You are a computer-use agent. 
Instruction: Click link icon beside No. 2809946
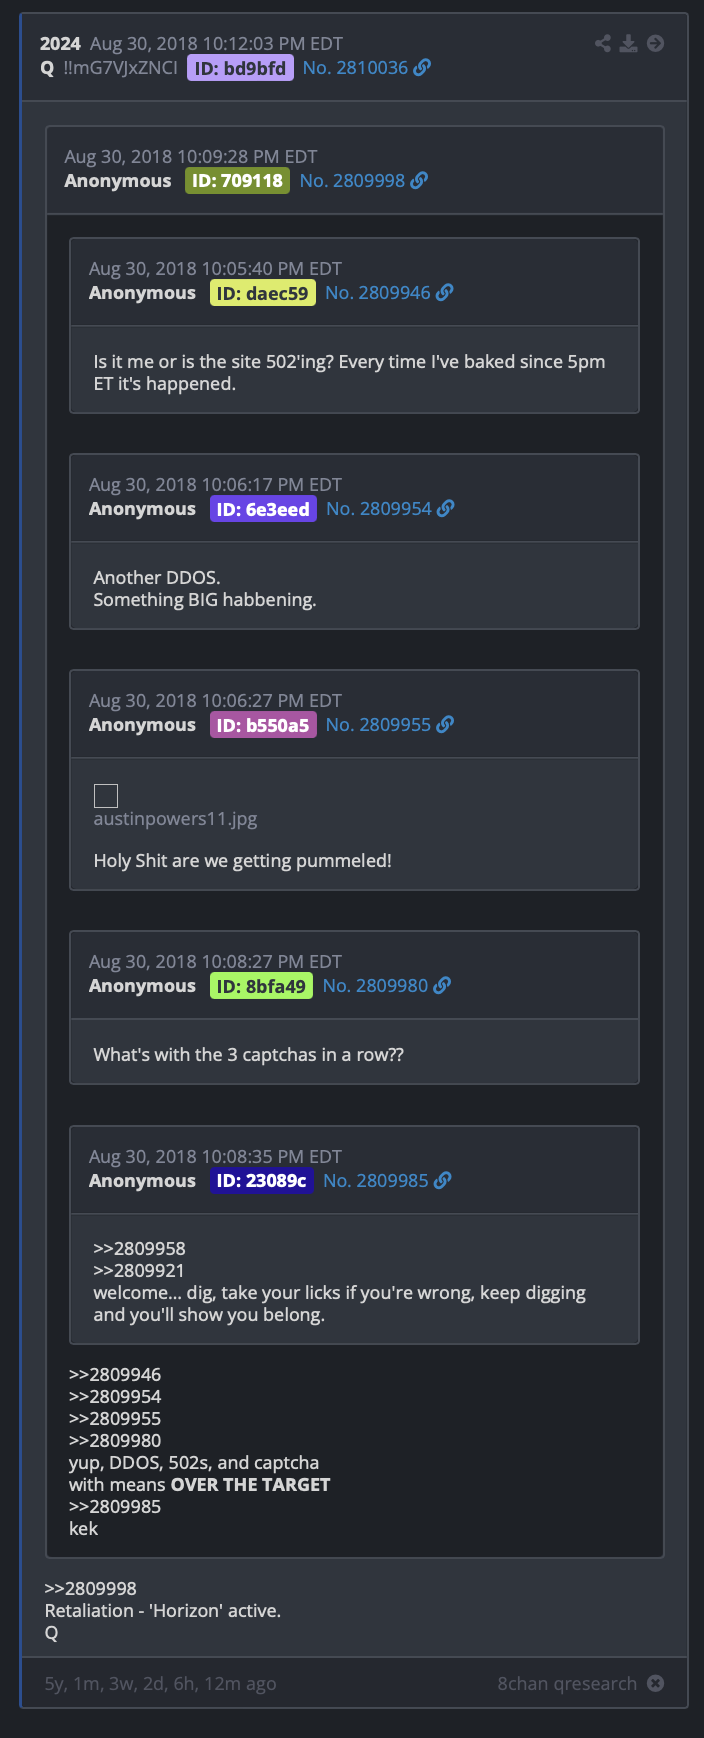(445, 293)
